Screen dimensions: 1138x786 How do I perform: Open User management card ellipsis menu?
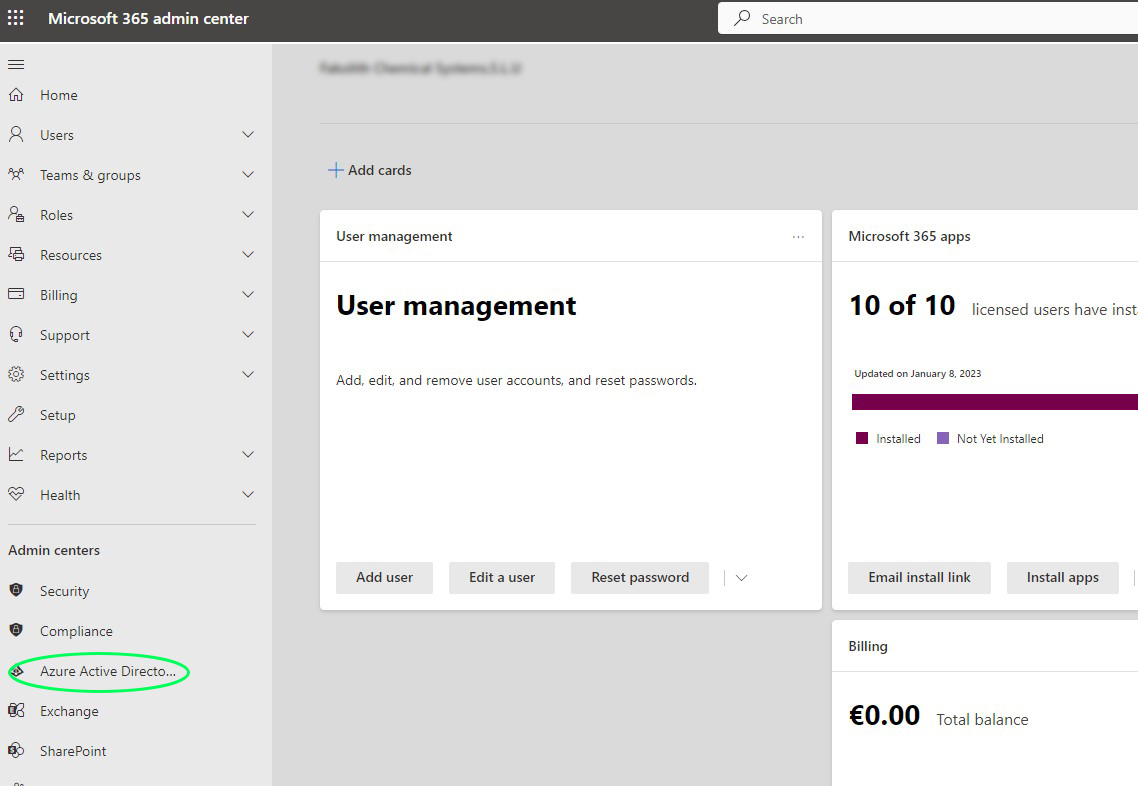click(798, 237)
